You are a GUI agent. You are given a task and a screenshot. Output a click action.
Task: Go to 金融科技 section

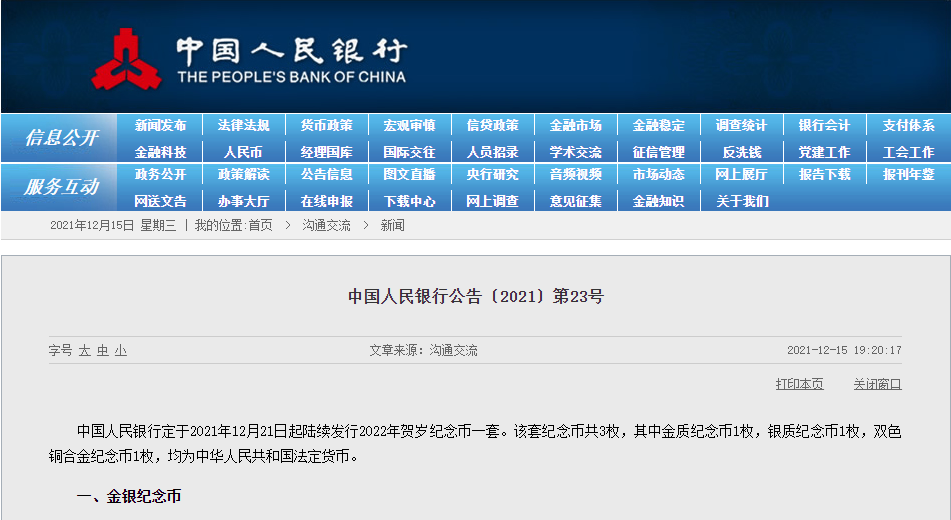point(160,152)
